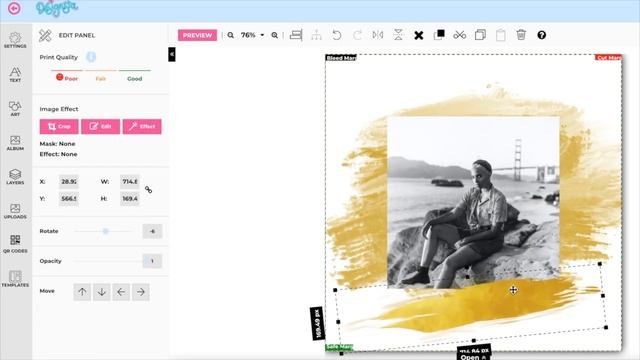The height and width of the screenshot is (360, 640).
Task: Click the align objects toolbar icon
Action: tap(296, 35)
